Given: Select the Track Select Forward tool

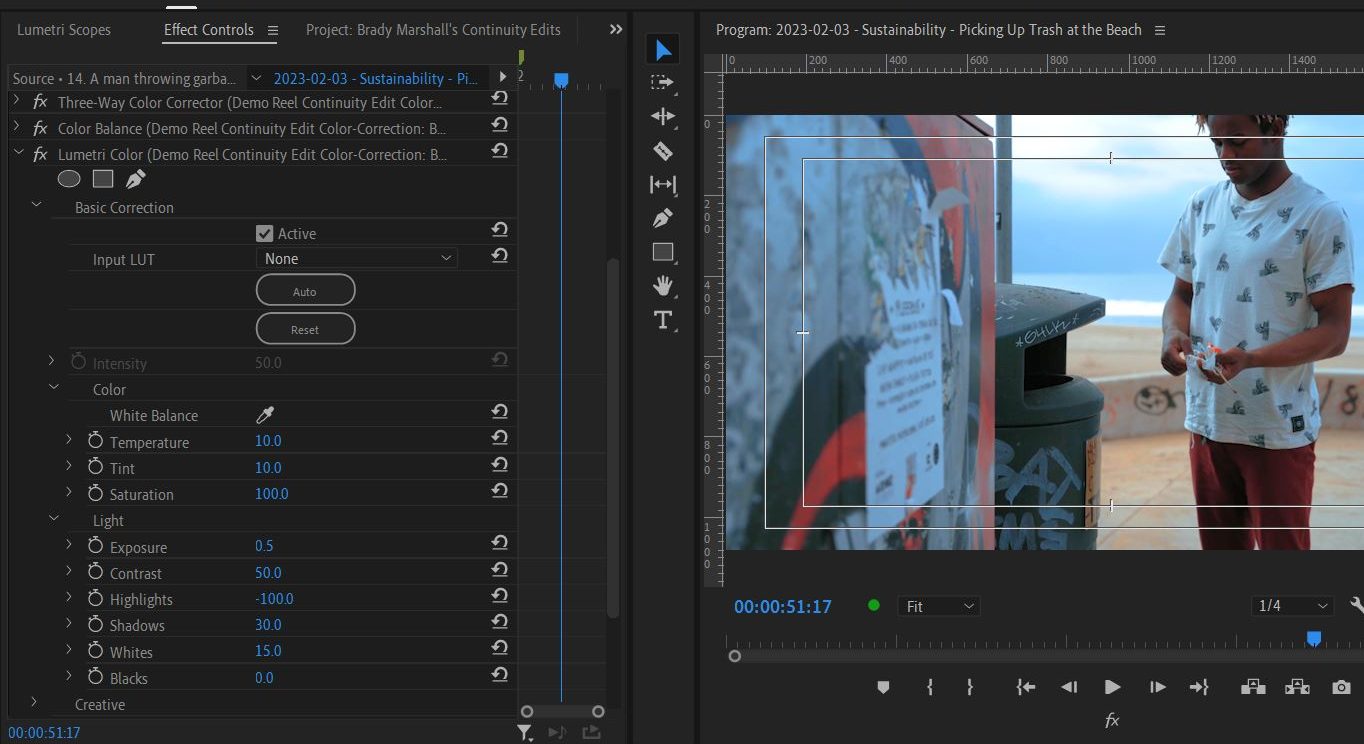Looking at the screenshot, I should click(x=663, y=82).
